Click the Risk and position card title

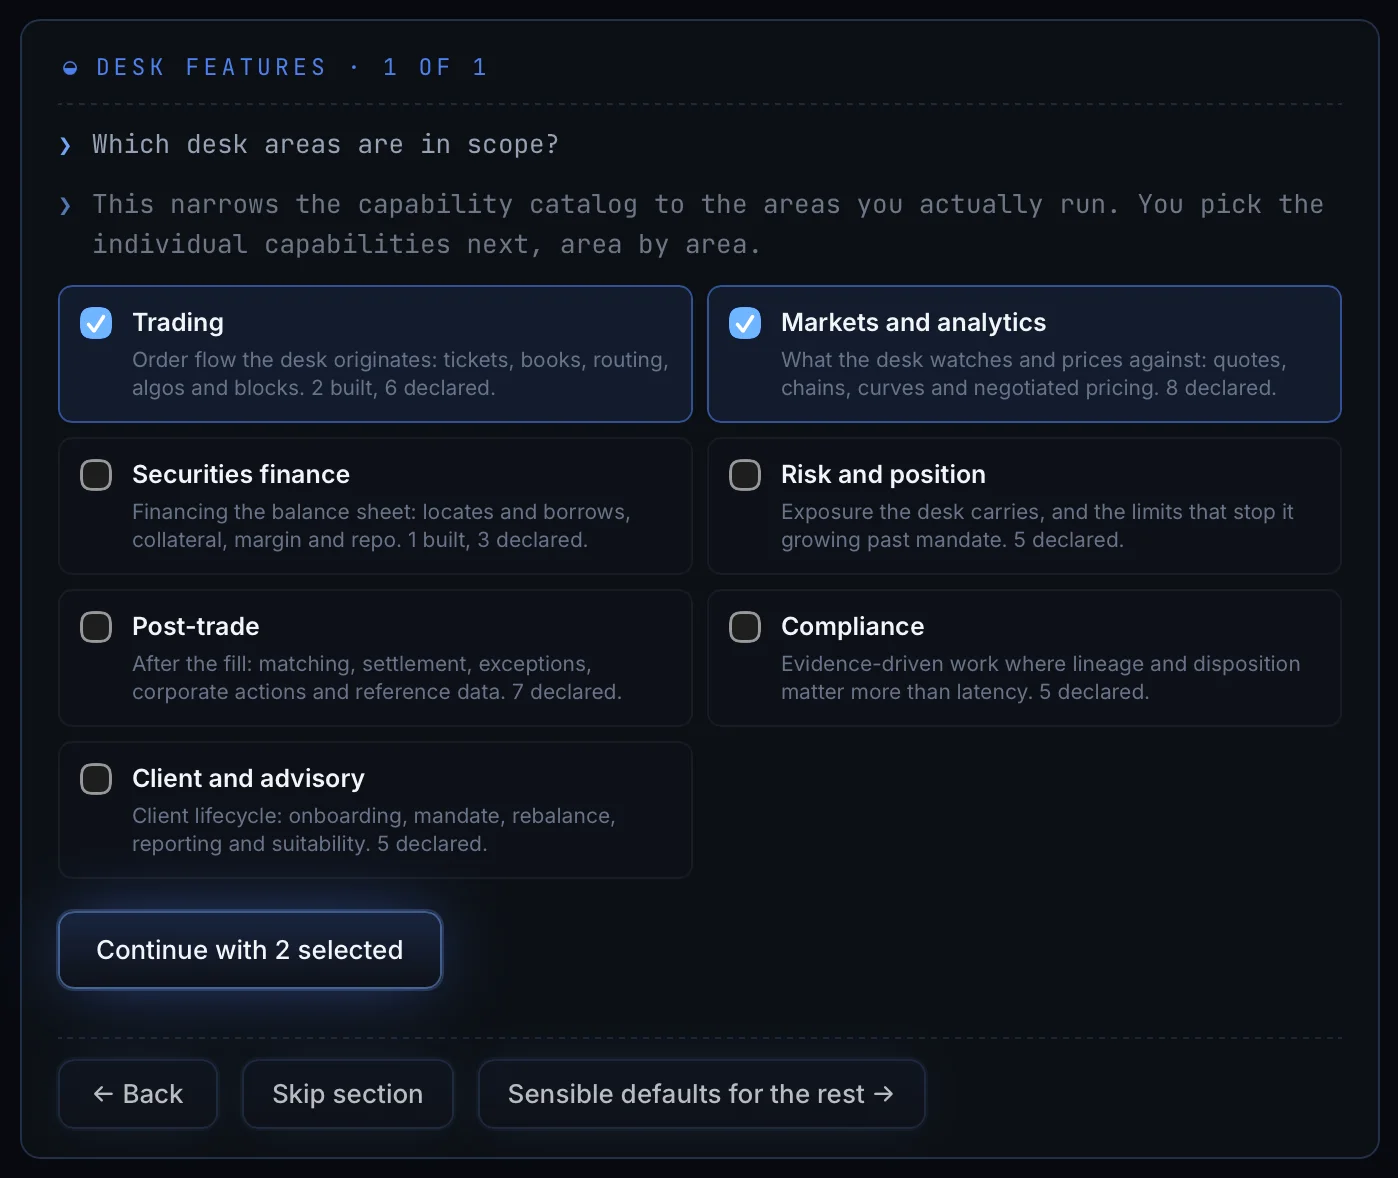883,475
